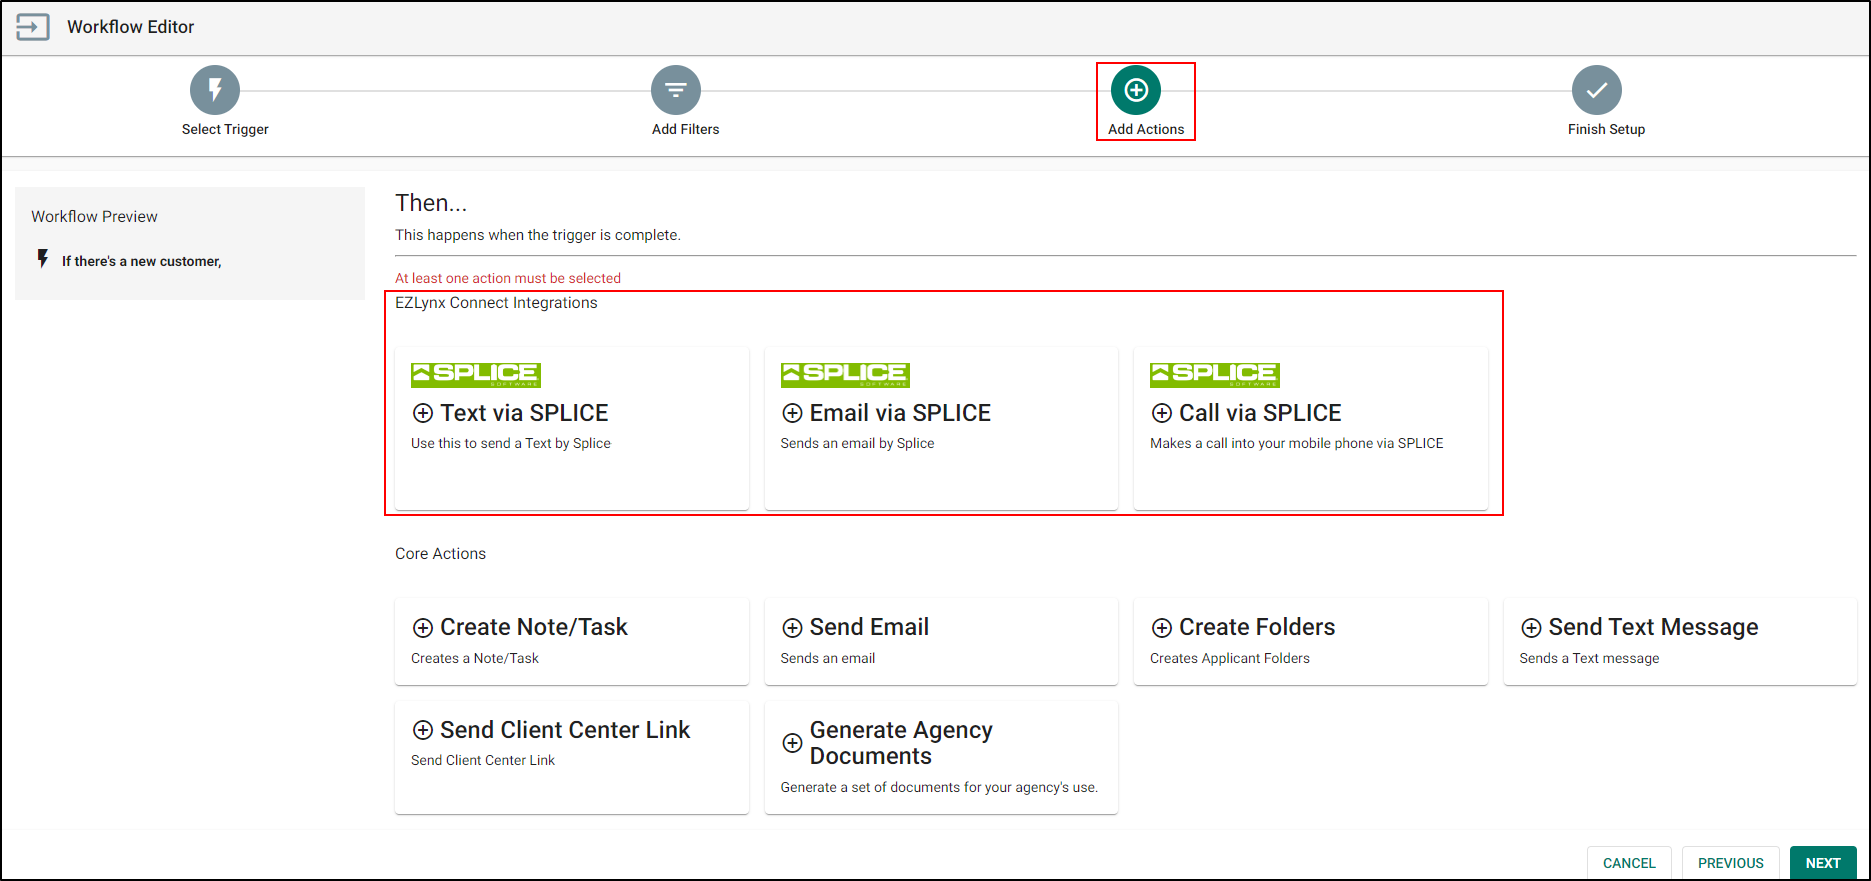Add the Email via SPLICE plus icon

792,413
